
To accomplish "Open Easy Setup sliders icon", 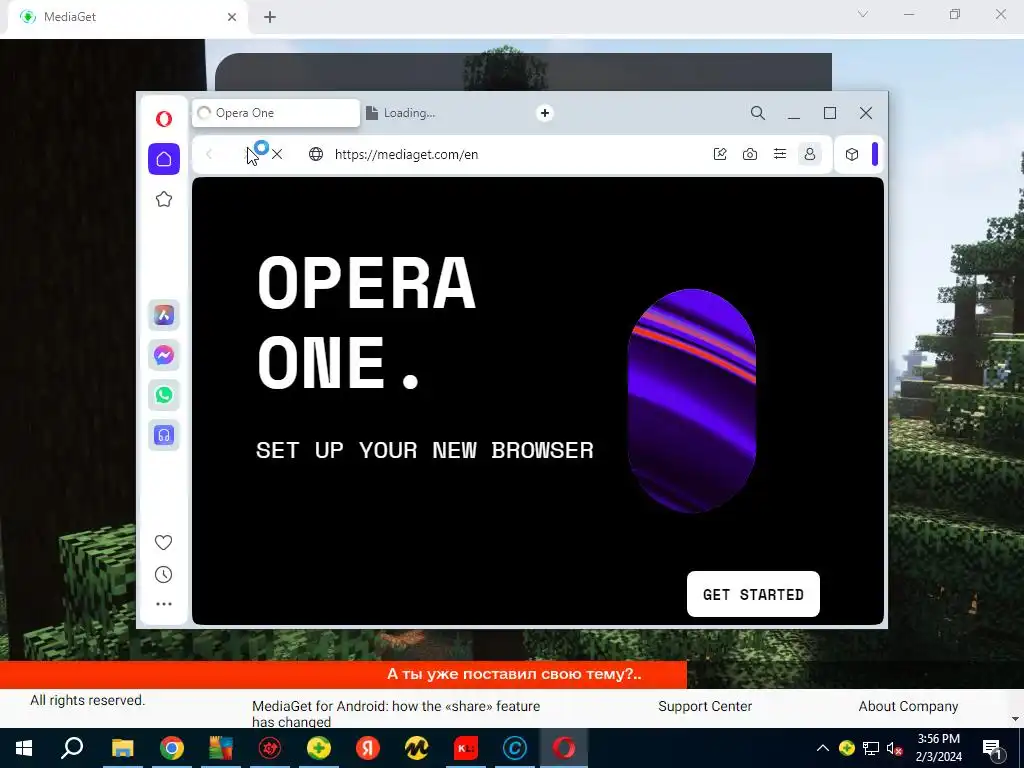I will 780,154.
